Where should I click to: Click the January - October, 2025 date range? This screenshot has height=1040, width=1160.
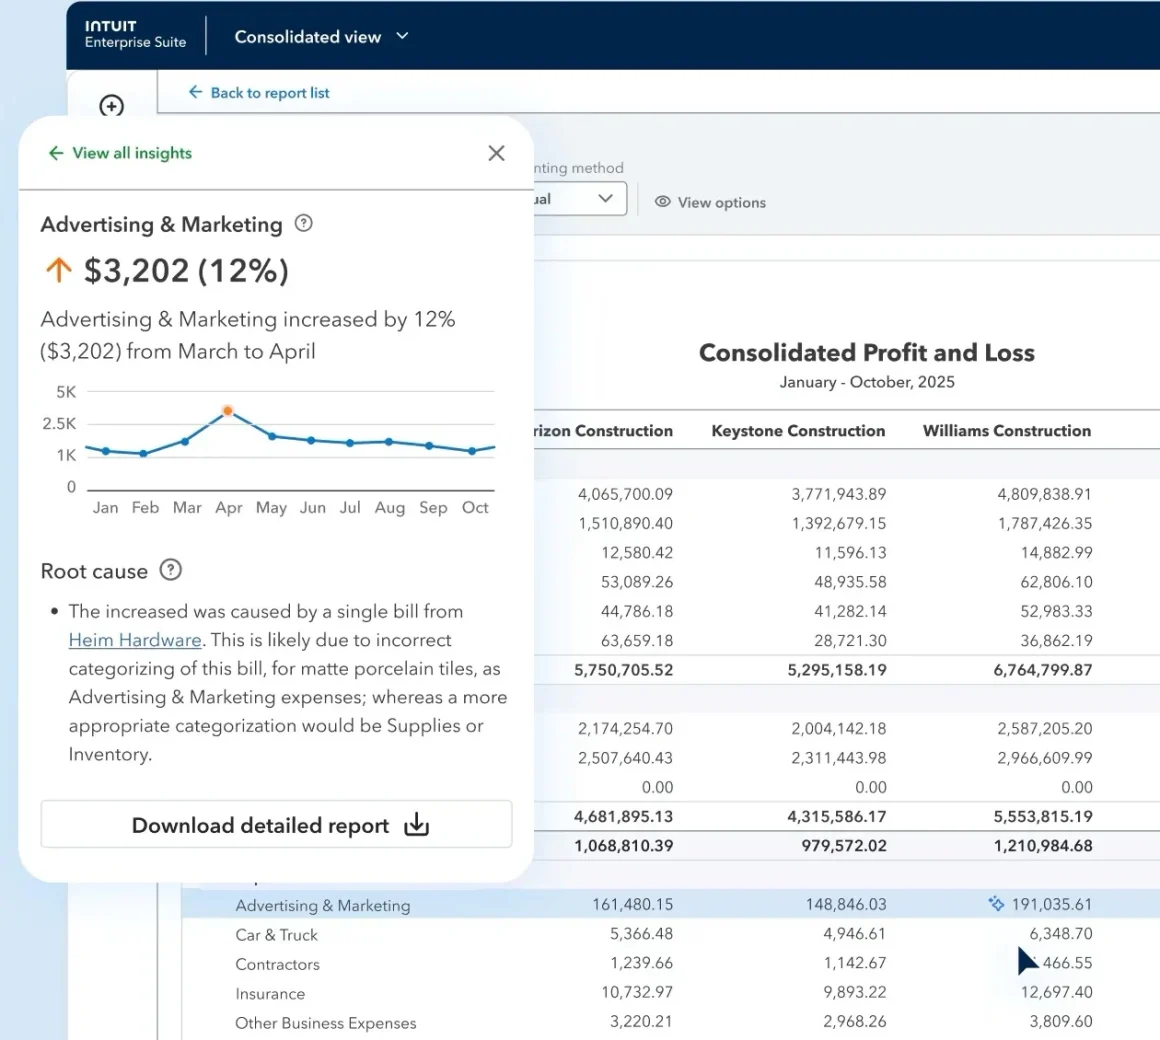(867, 382)
